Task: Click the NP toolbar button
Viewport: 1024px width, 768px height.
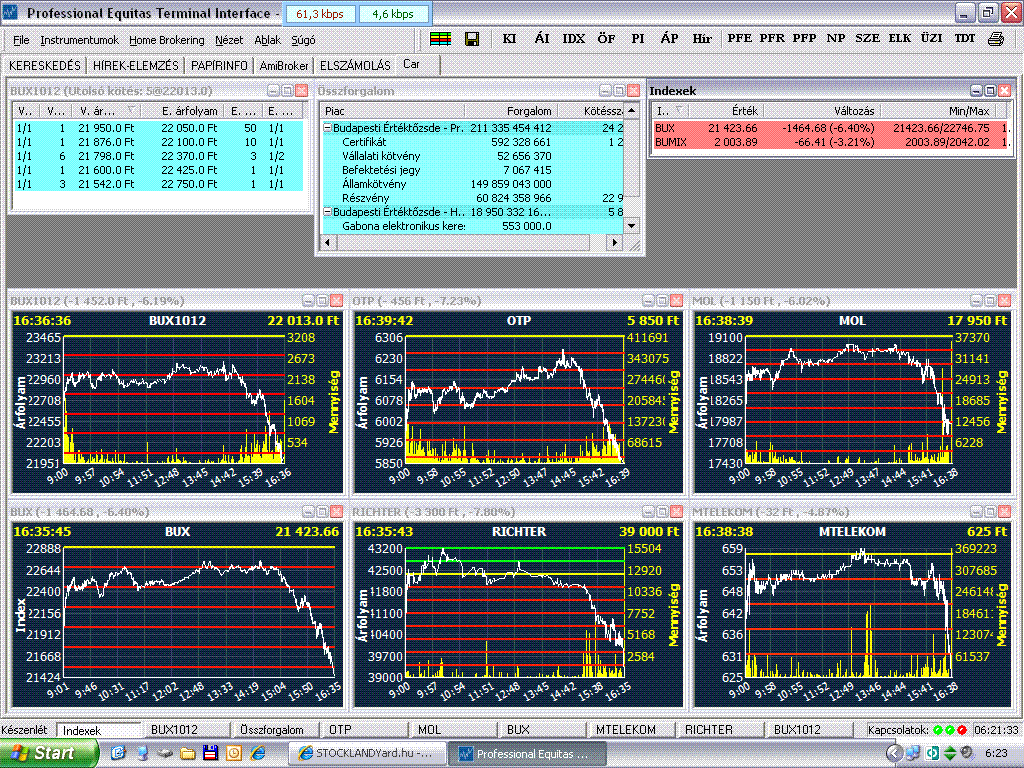Action: pos(836,39)
